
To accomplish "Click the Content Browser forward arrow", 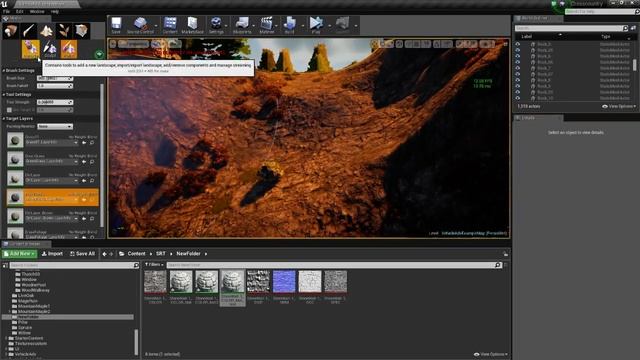I will 111,254.
